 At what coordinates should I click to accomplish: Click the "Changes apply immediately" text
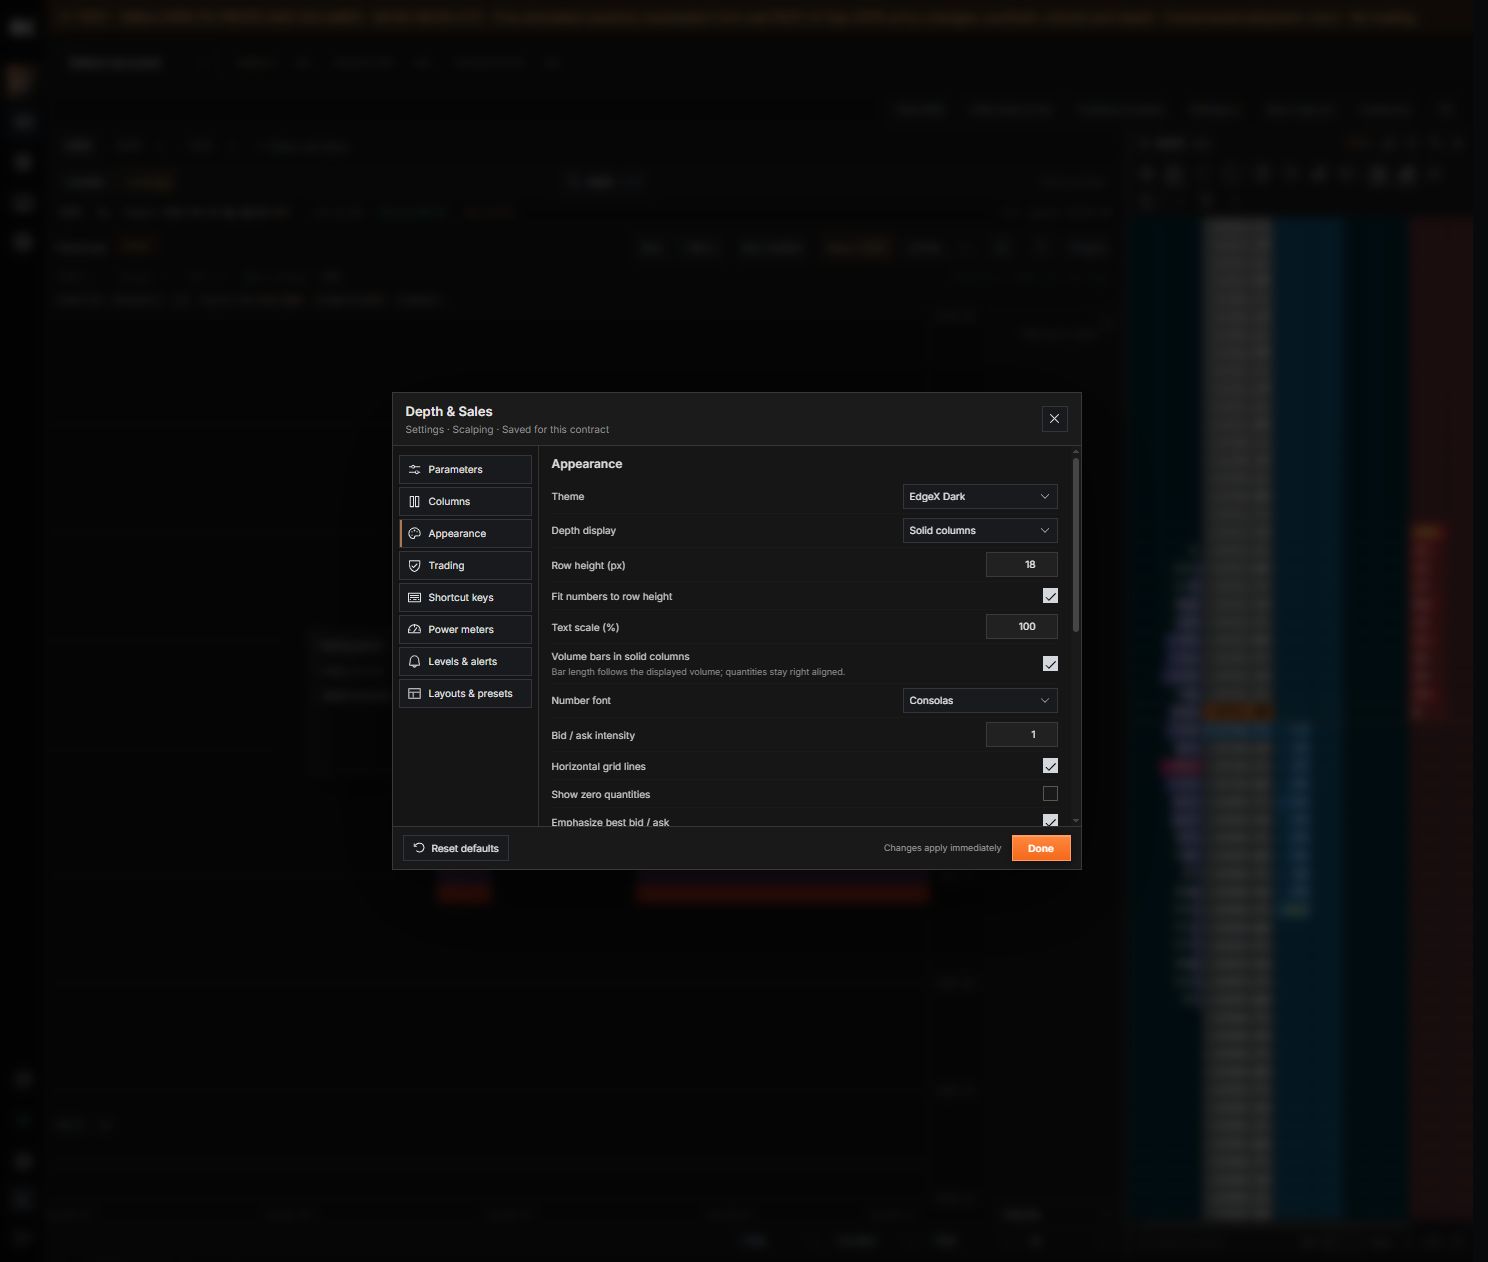[942, 848]
